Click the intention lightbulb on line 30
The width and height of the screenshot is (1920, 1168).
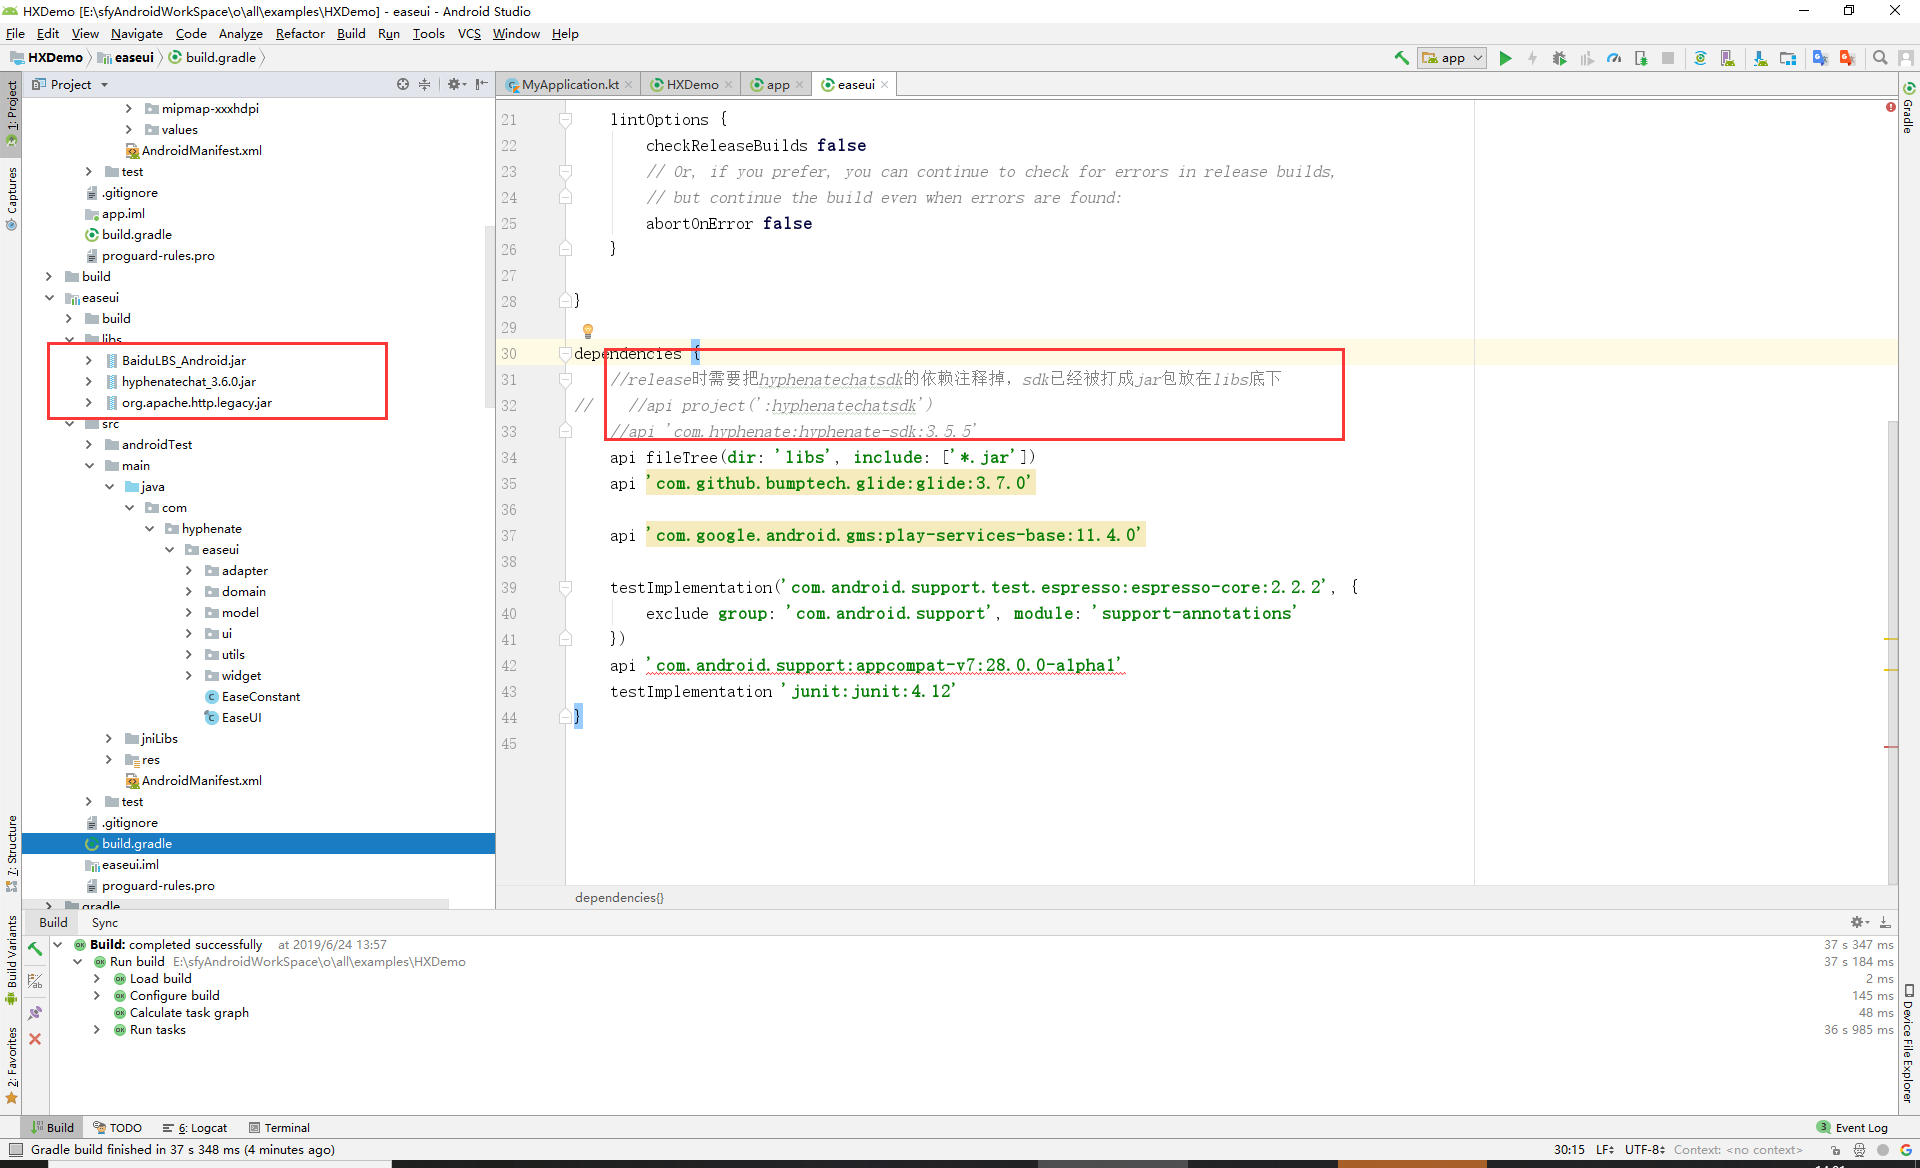coord(588,331)
